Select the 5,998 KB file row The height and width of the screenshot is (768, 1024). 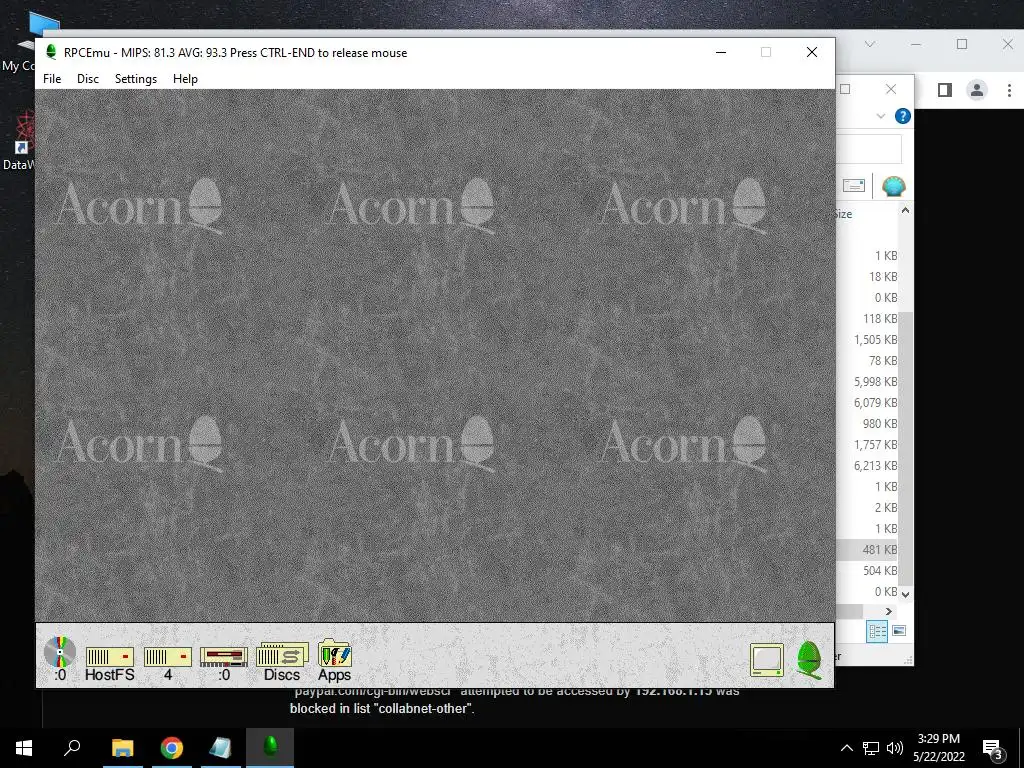[x=867, y=381]
